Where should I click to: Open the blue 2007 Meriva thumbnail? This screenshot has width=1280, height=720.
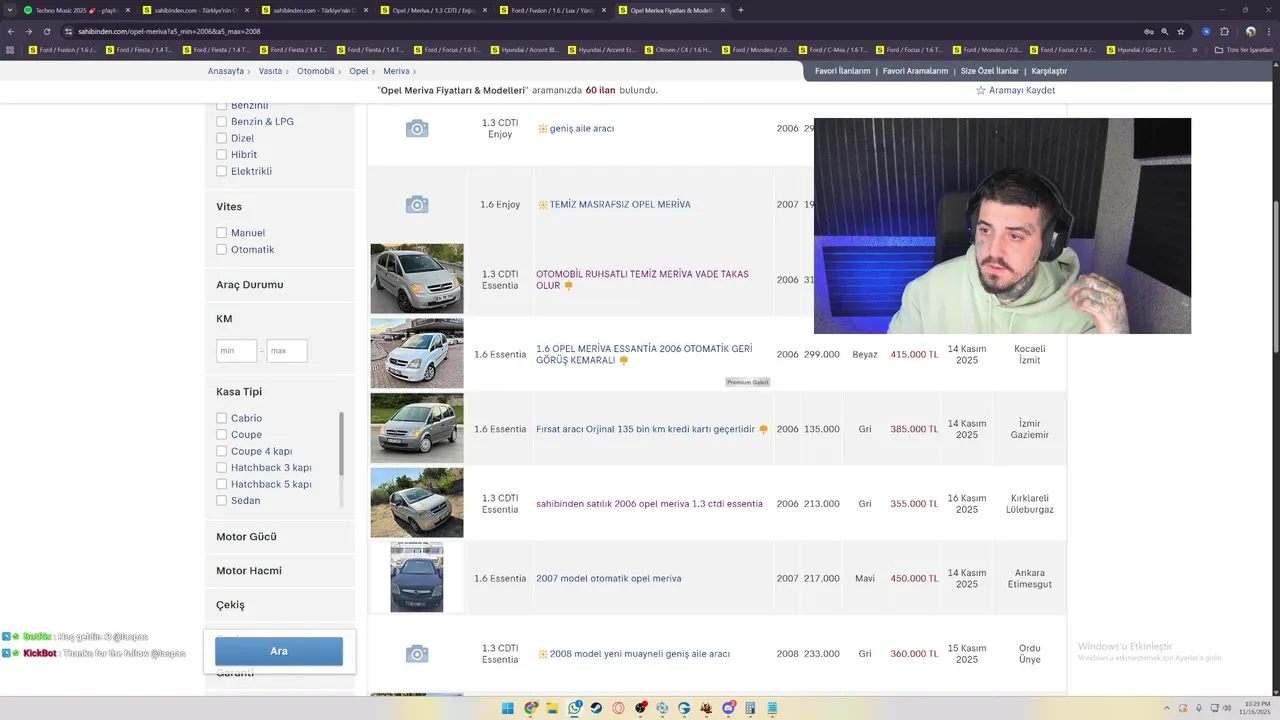tap(417, 577)
